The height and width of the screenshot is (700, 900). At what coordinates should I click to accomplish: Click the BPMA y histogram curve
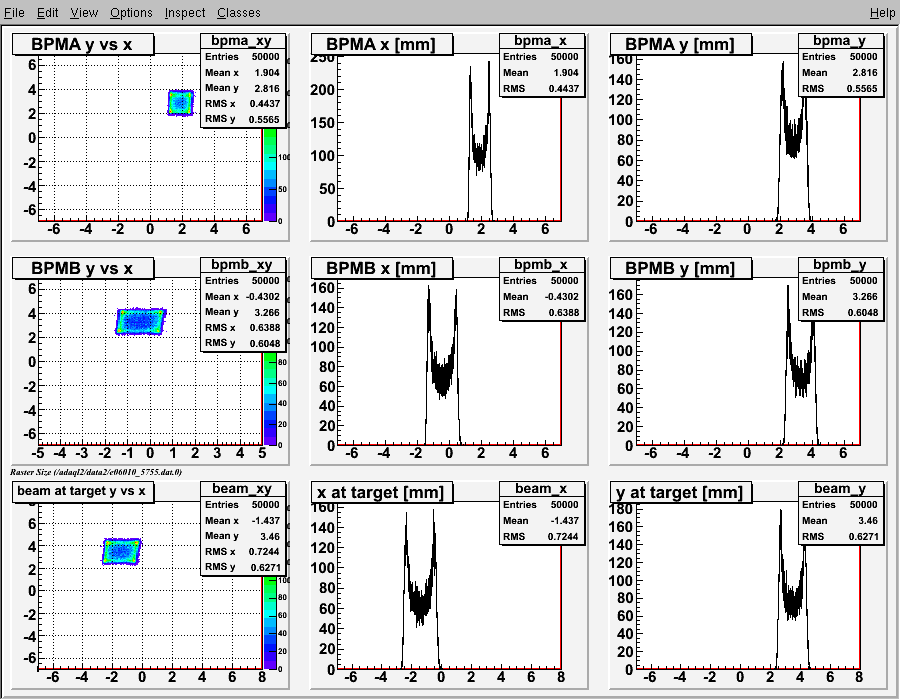[793, 140]
